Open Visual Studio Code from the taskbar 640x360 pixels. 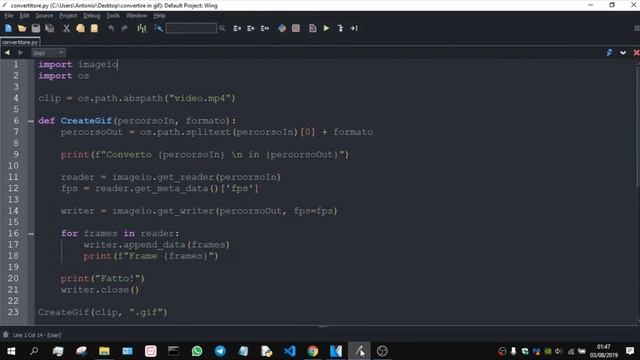(x=289, y=351)
